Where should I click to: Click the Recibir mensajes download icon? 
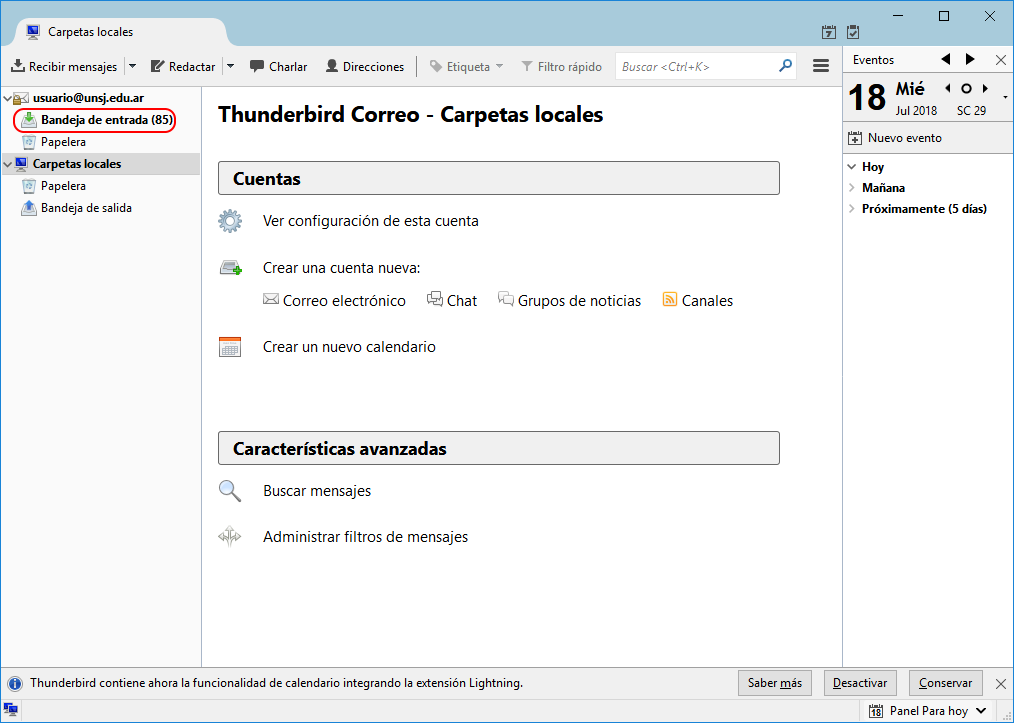click(x=18, y=66)
